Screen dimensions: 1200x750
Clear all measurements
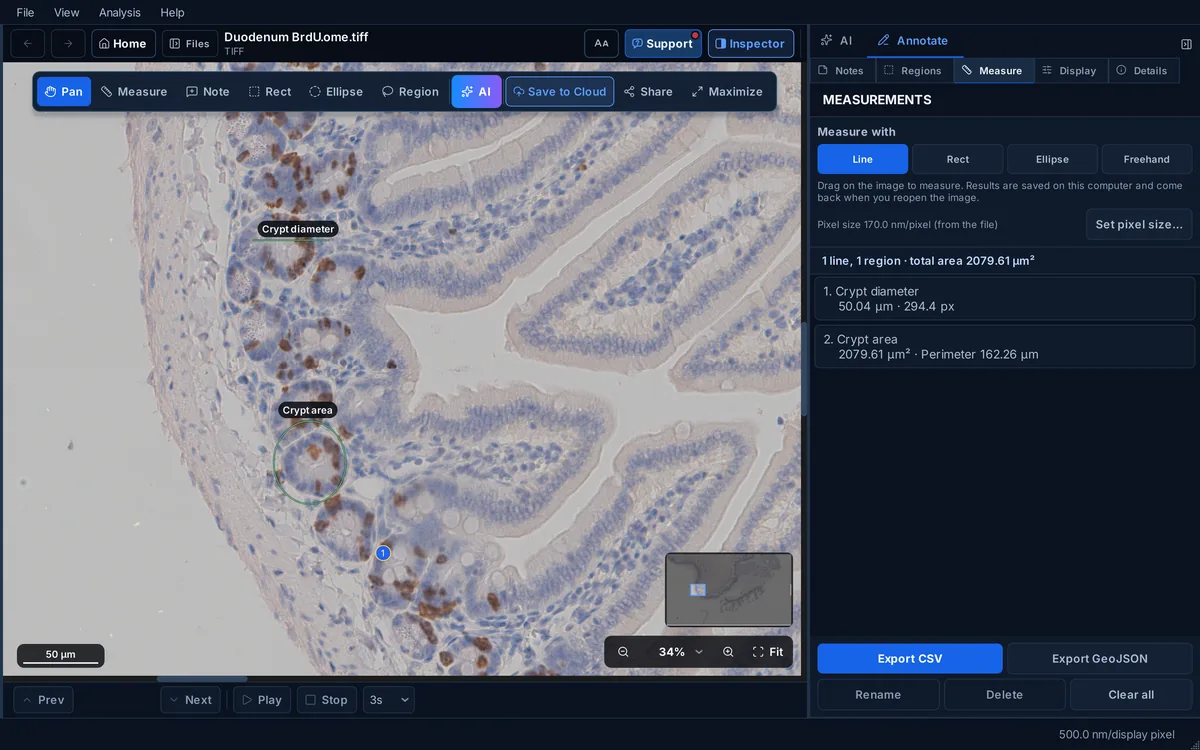tap(1131, 695)
